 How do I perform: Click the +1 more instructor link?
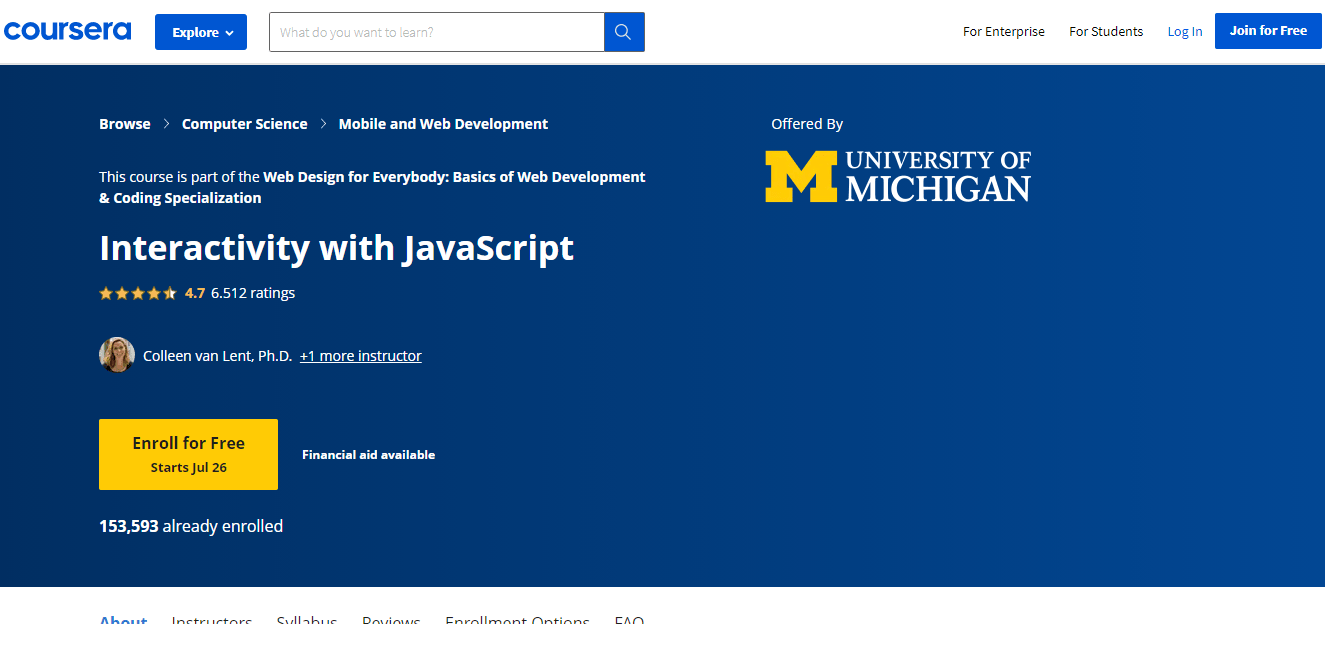tap(360, 356)
